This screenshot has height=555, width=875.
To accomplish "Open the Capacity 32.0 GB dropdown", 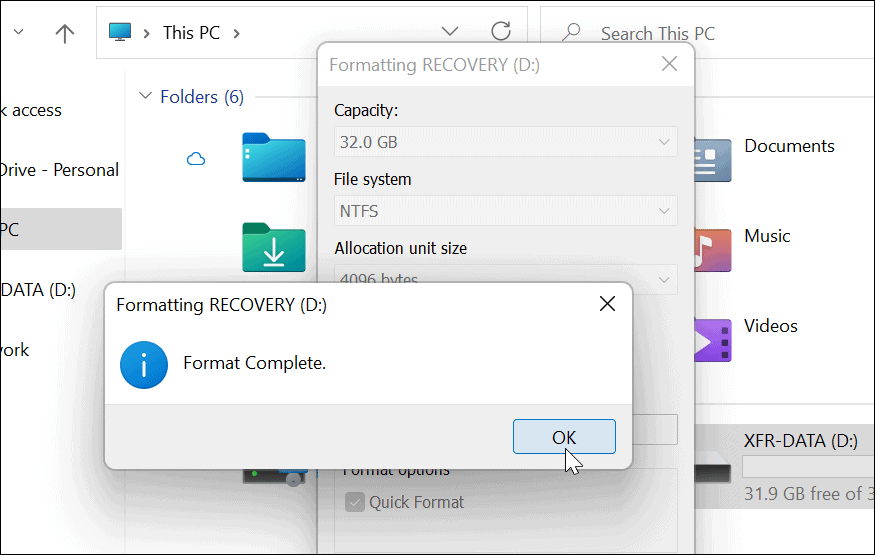I will coord(506,142).
